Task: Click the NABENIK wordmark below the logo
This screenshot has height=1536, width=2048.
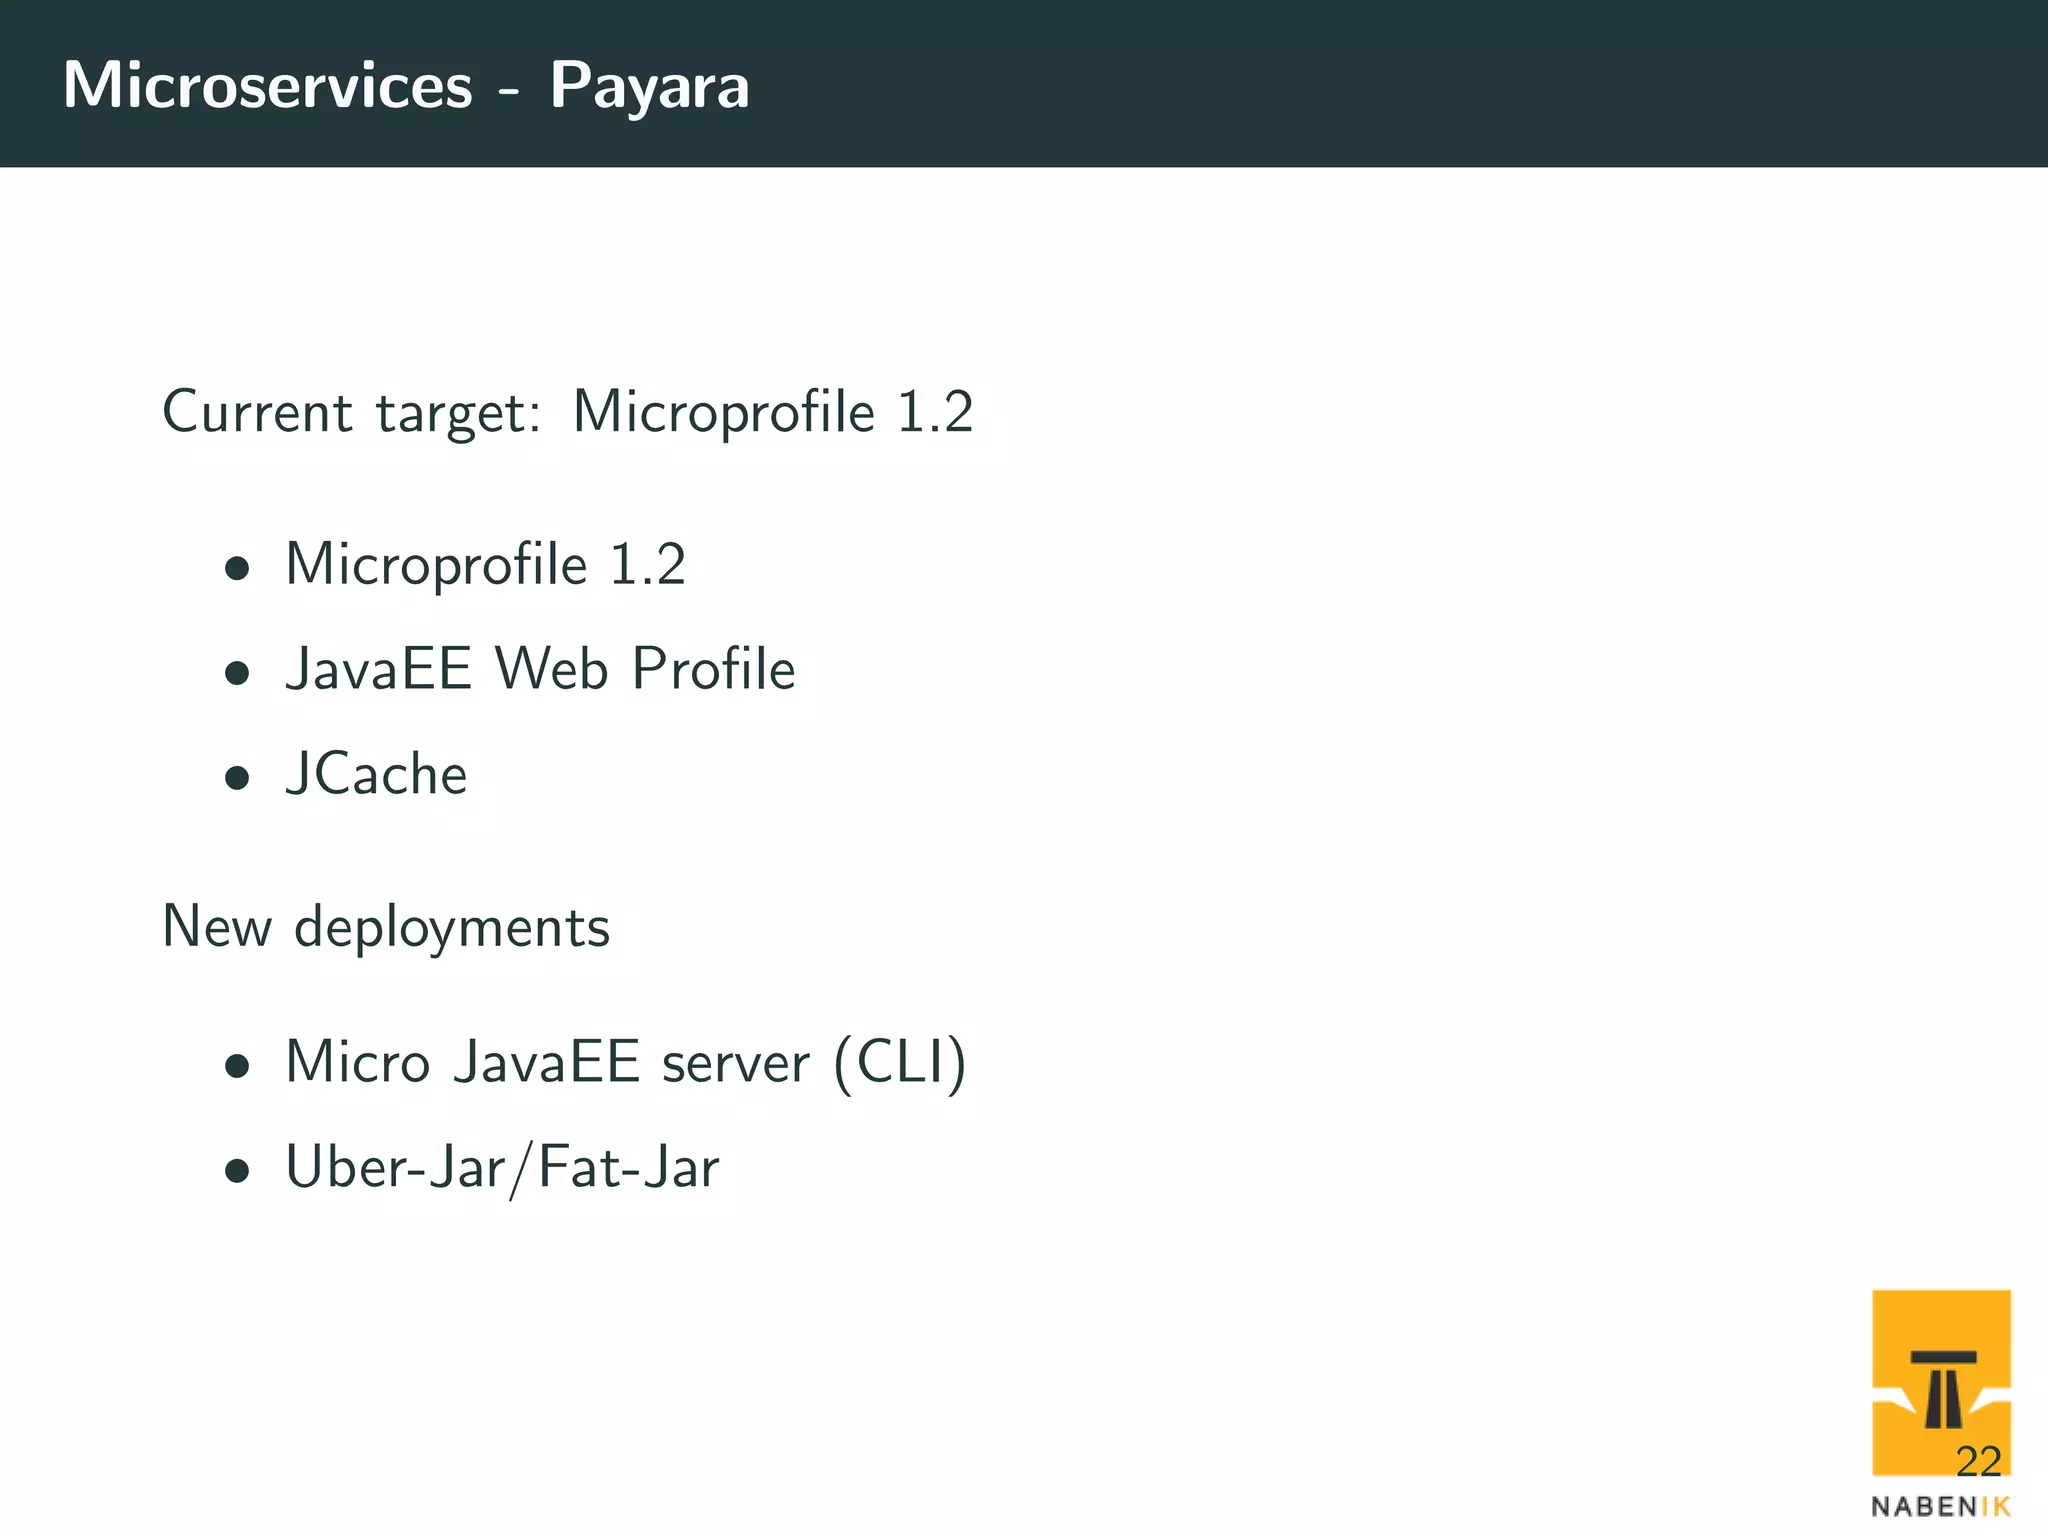Action: (1940, 1506)
